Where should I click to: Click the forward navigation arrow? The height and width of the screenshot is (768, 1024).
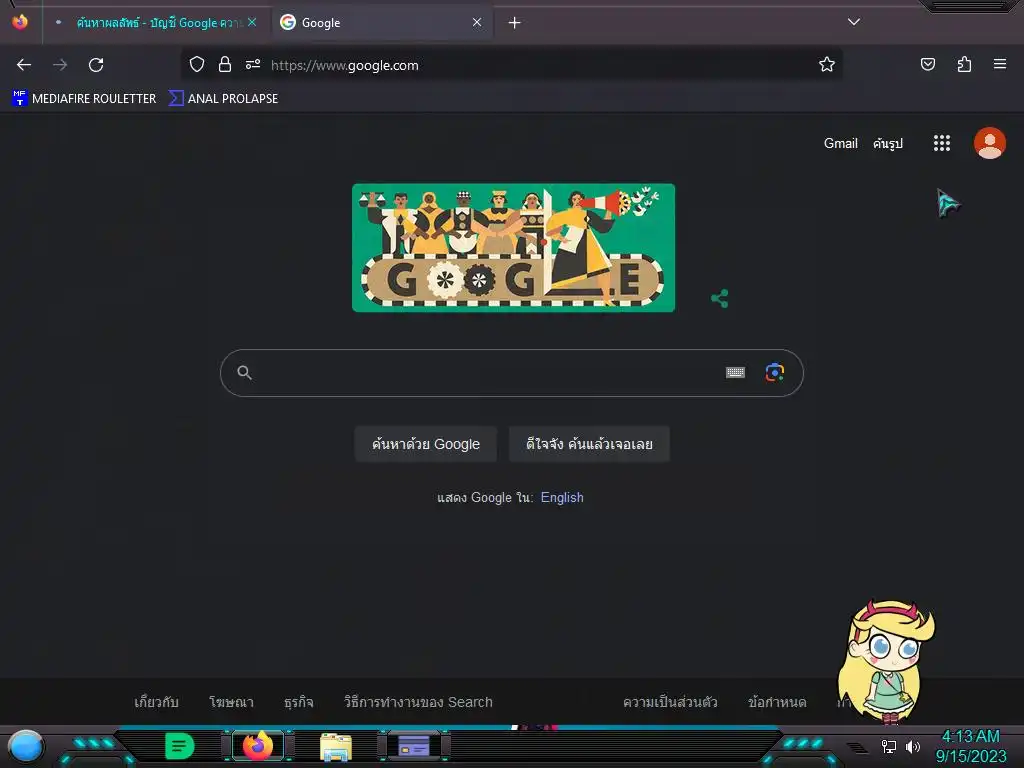[60, 65]
